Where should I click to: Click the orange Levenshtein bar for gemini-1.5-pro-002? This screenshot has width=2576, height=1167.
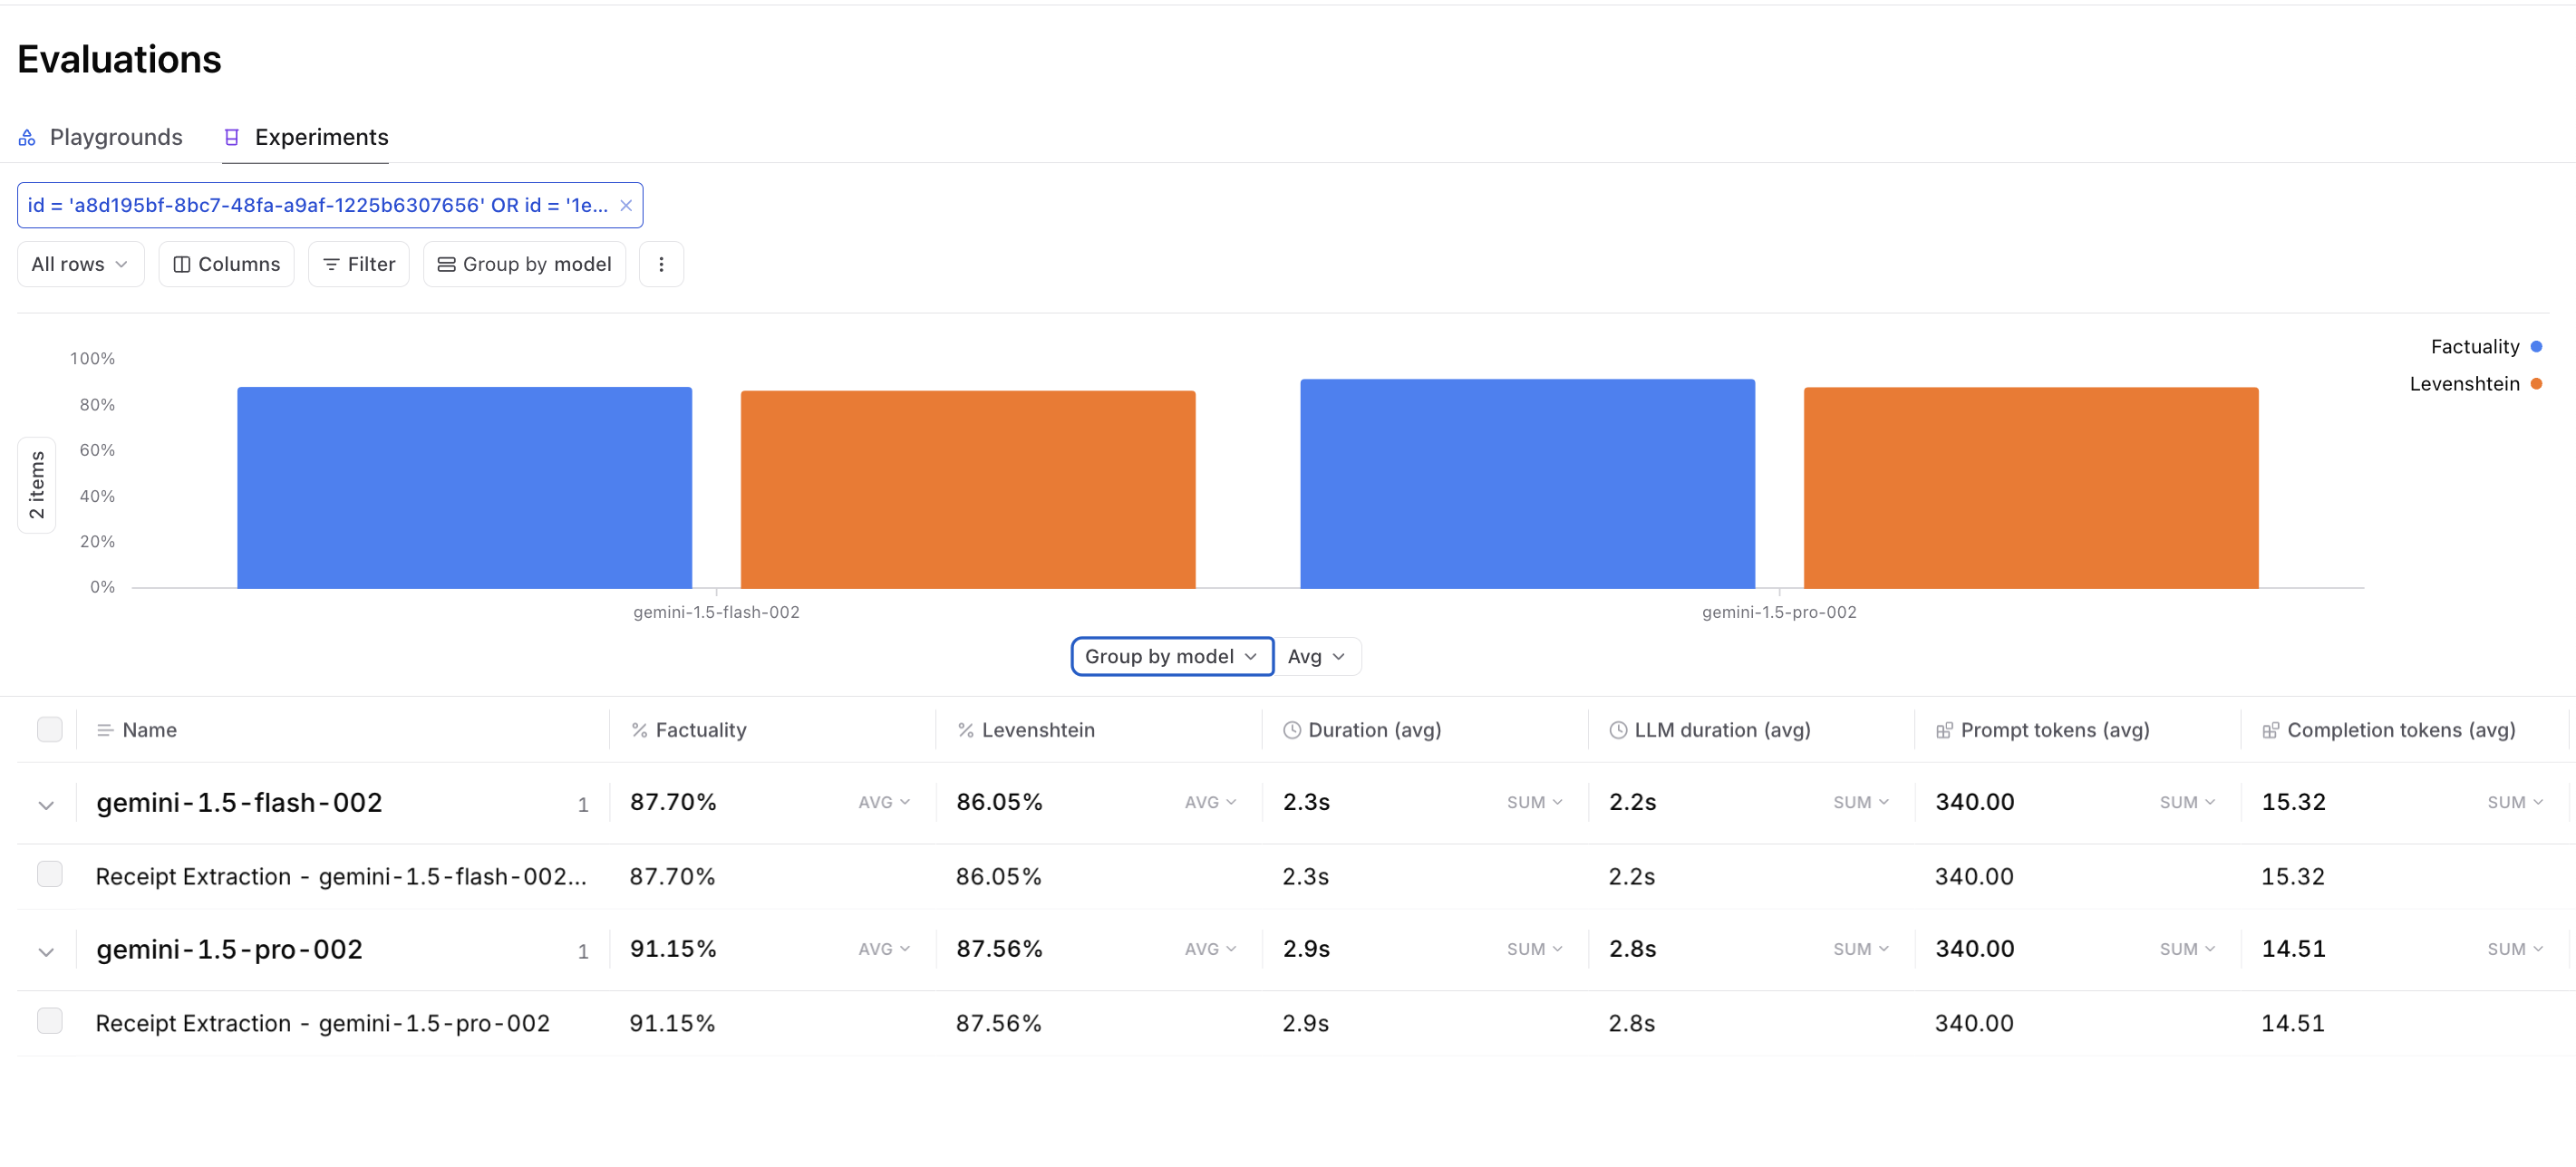tap(2030, 488)
